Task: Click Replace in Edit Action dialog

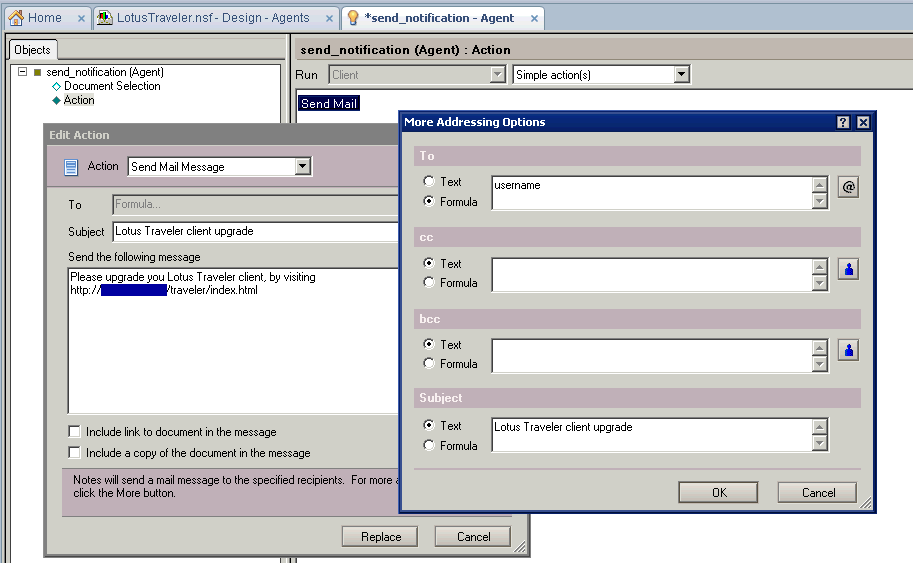Action: click(x=380, y=537)
